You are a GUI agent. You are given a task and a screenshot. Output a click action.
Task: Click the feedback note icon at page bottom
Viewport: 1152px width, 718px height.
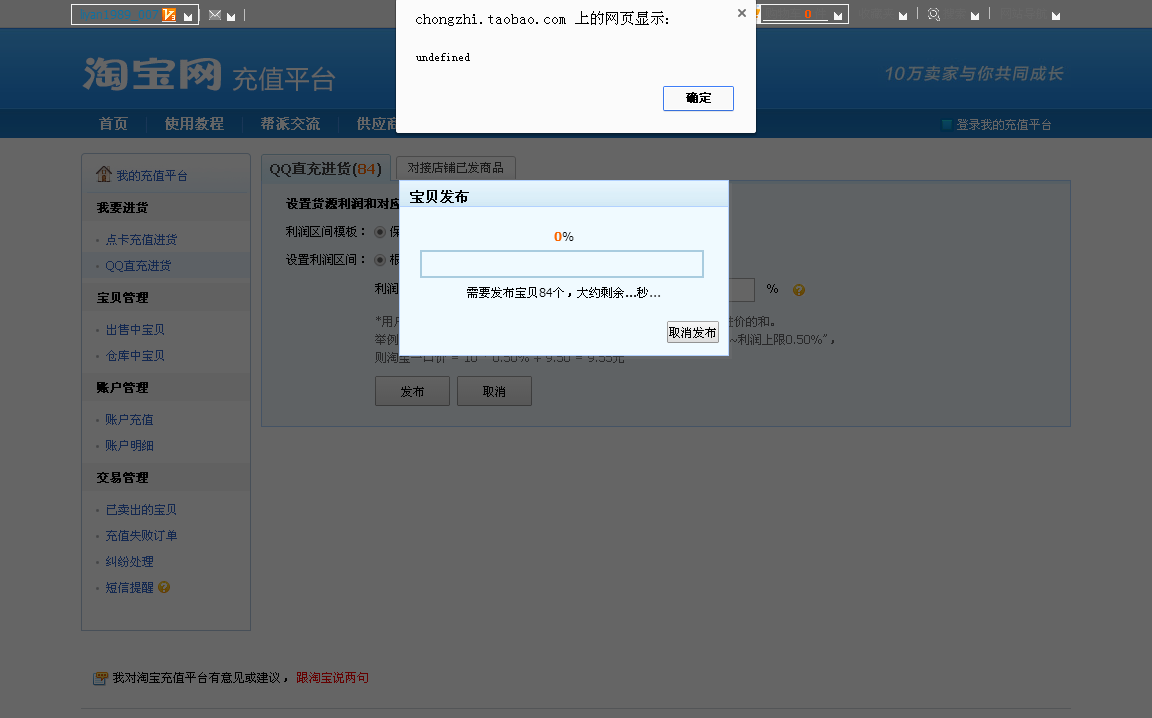[x=100, y=678]
